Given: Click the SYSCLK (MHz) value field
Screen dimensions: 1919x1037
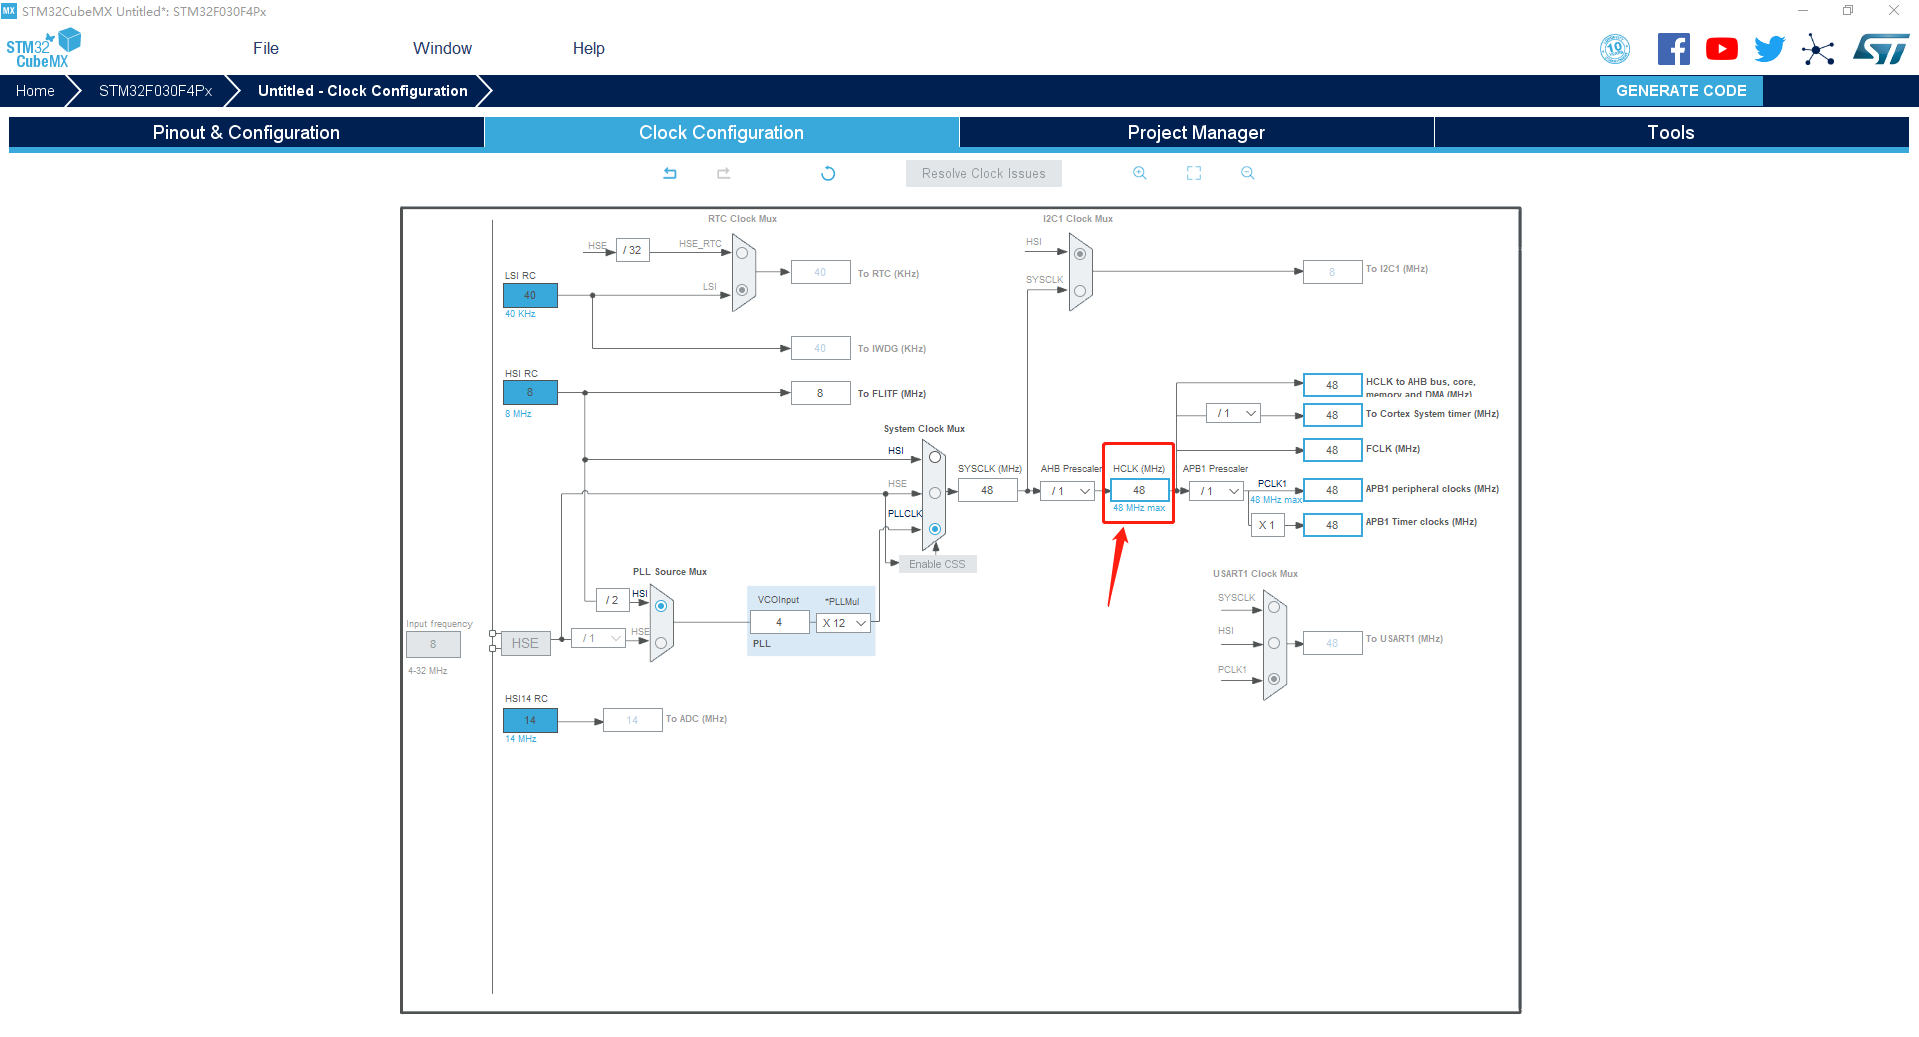Looking at the screenshot, I should tap(987, 490).
